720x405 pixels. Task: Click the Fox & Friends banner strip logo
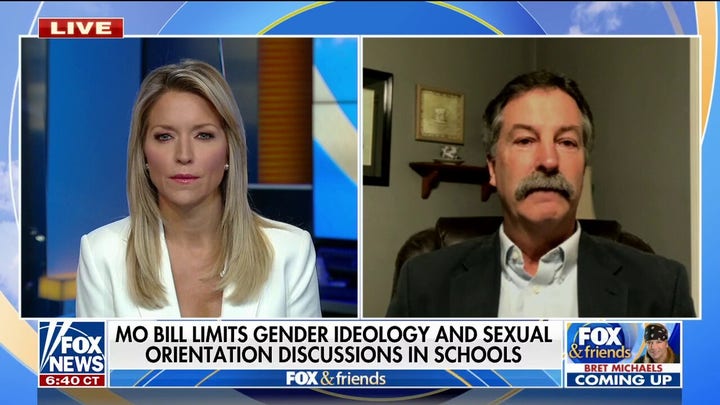336,378
